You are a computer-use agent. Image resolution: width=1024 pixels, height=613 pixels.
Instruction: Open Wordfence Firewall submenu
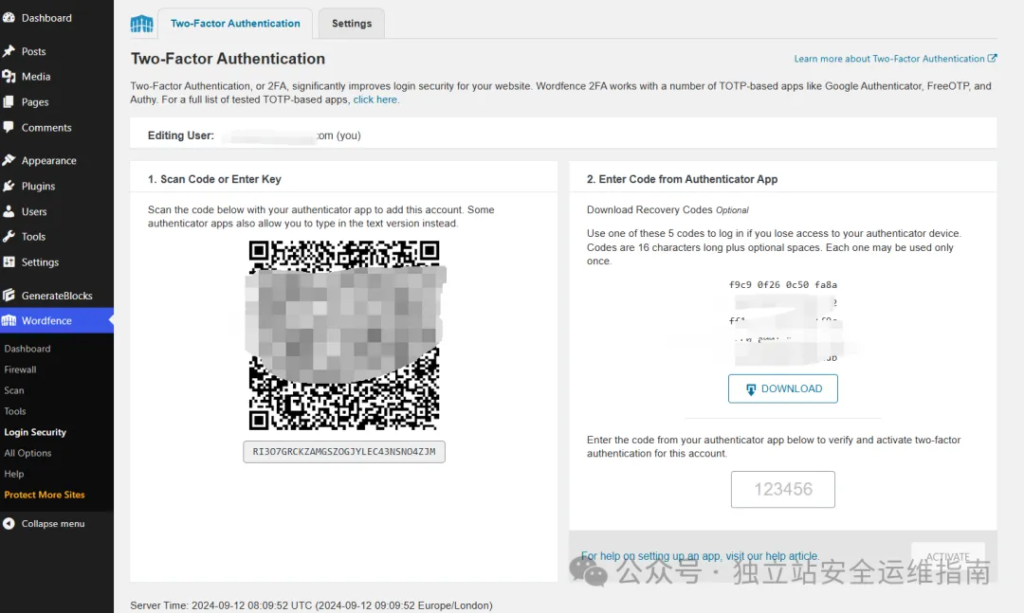[x=20, y=369]
